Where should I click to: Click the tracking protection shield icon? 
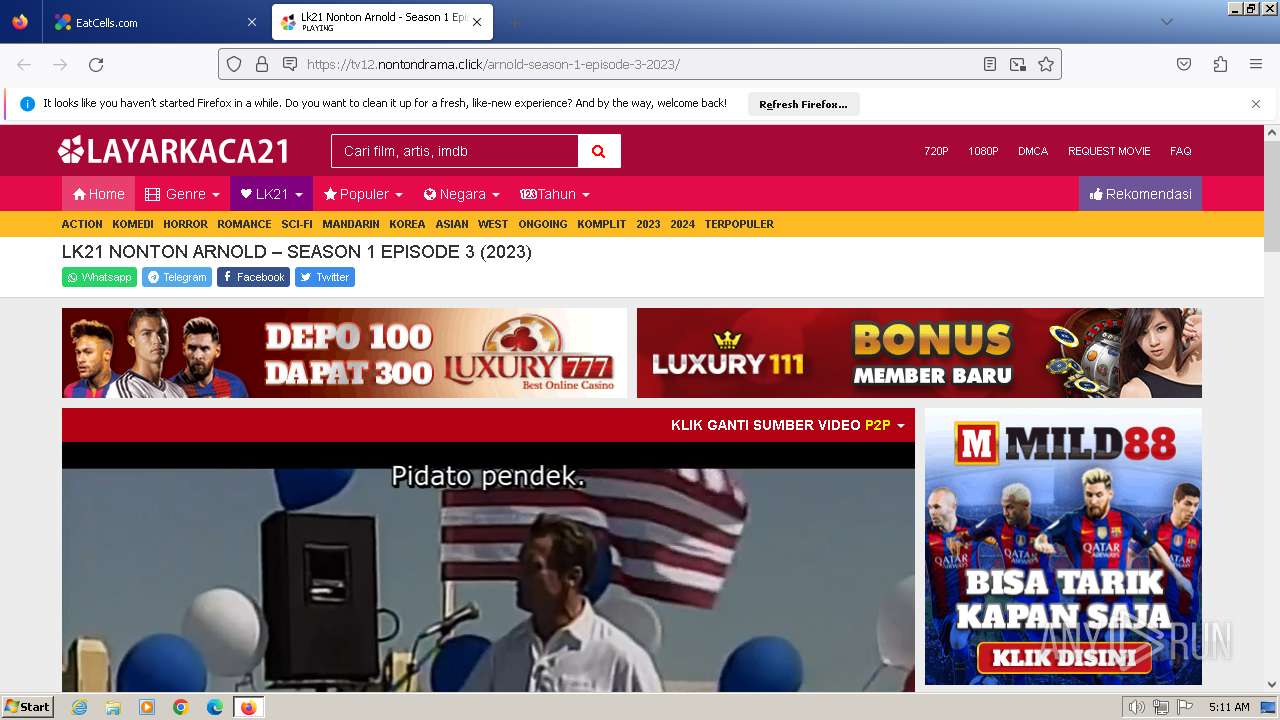(x=234, y=64)
